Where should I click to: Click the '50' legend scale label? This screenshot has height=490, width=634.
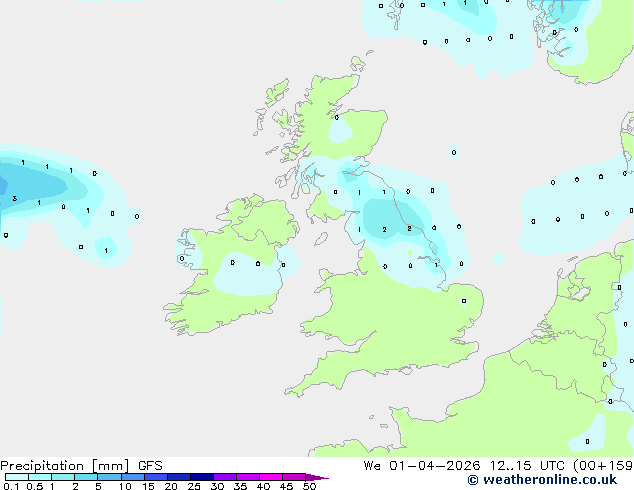pyautogui.click(x=309, y=486)
